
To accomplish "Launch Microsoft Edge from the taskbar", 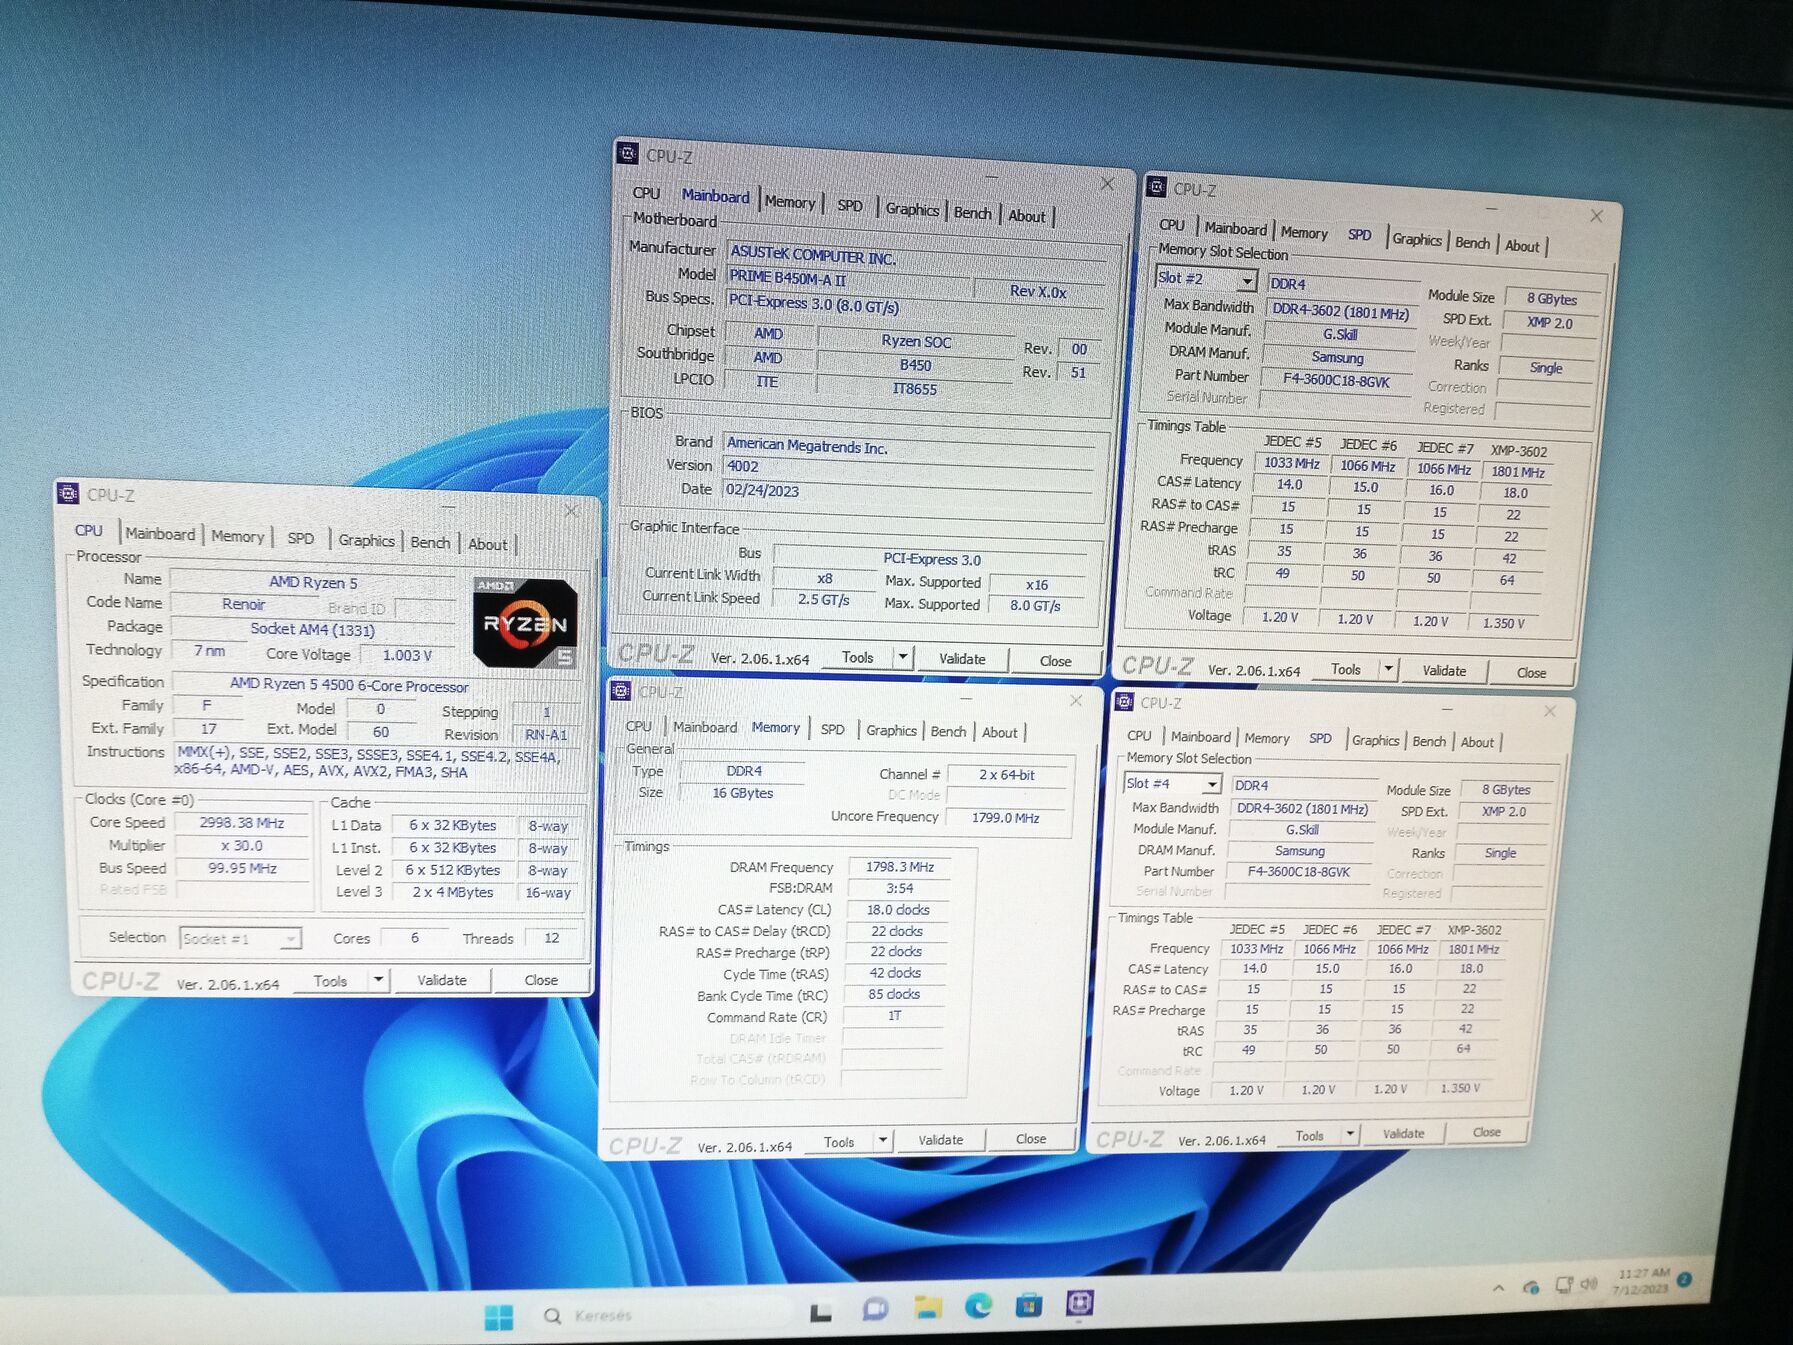I will [x=978, y=1304].
